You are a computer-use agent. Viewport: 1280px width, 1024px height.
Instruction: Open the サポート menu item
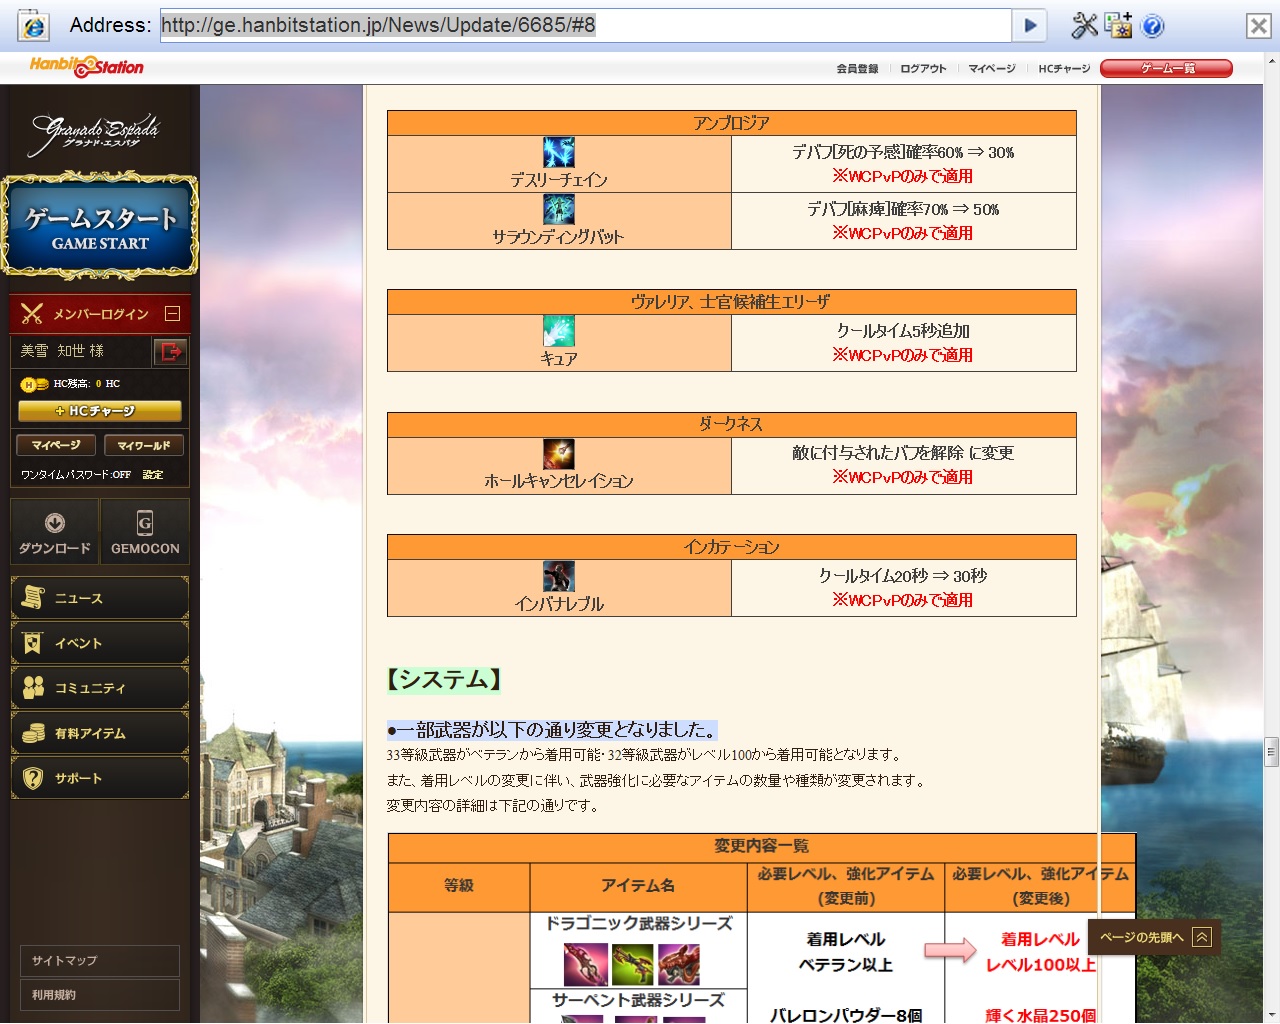coord(100,778)
